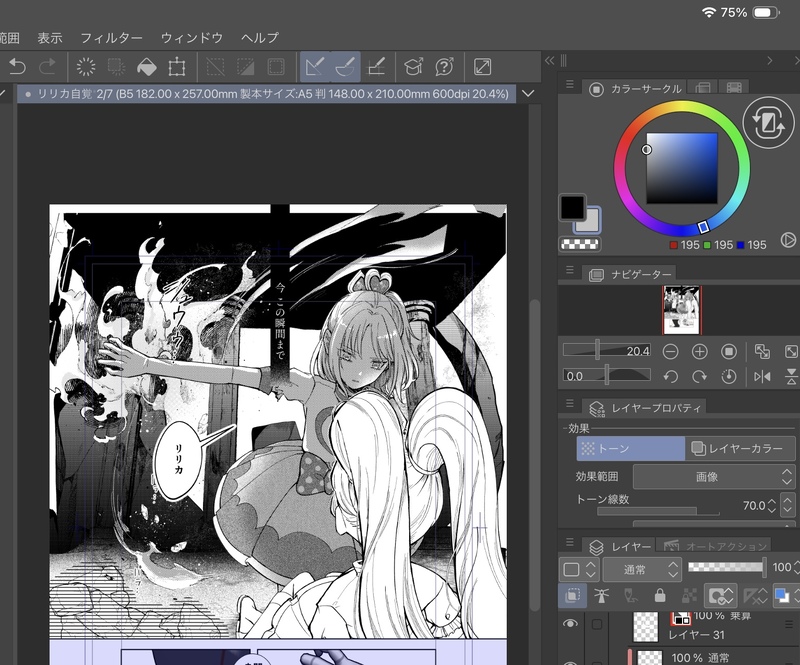The height and width of the screenshot is (665, 800).
Task: Click the fit to navigator icon
Action: pos(762,352)
